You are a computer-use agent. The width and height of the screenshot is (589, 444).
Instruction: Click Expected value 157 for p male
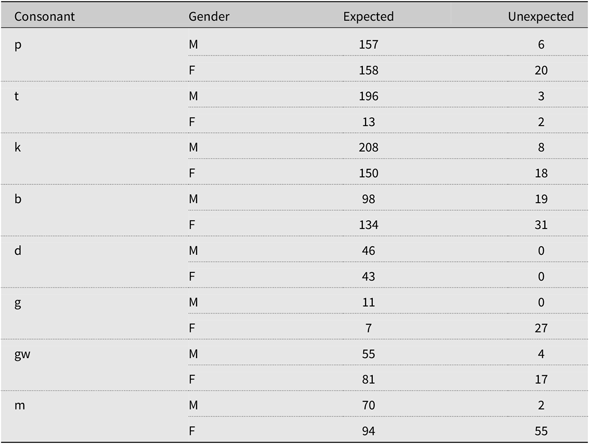(369, 45)
